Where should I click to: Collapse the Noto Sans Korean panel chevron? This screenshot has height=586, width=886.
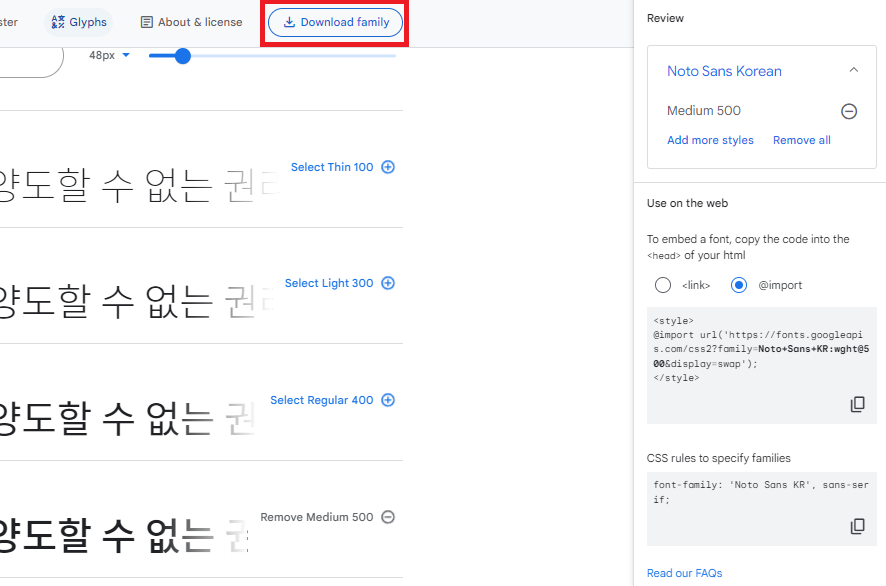click(853, 70)
